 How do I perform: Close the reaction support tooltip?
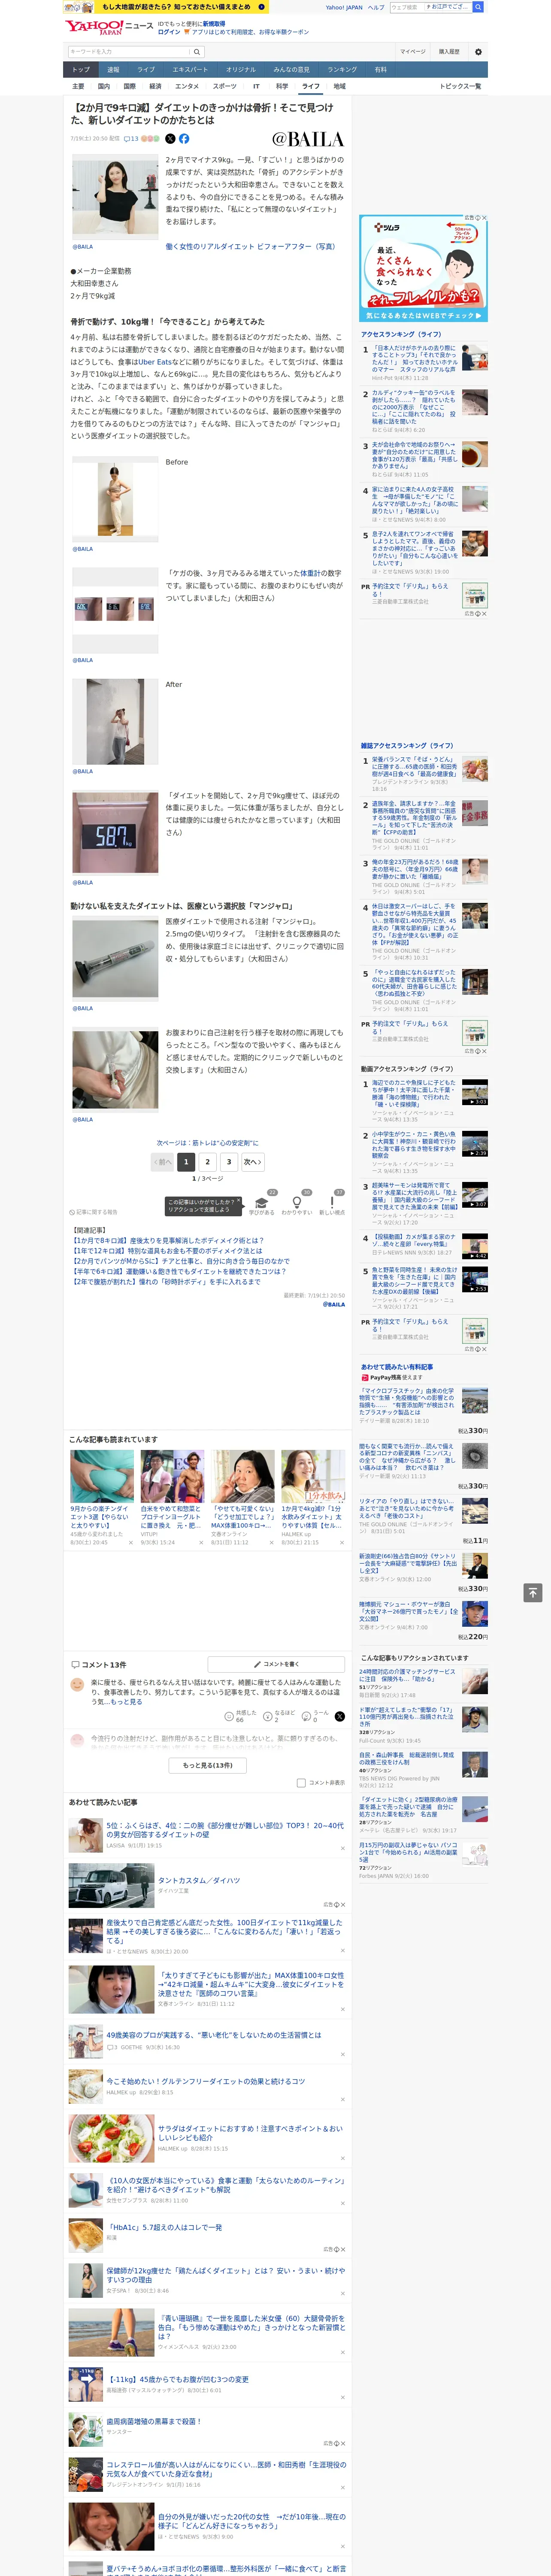point(240,1201)
